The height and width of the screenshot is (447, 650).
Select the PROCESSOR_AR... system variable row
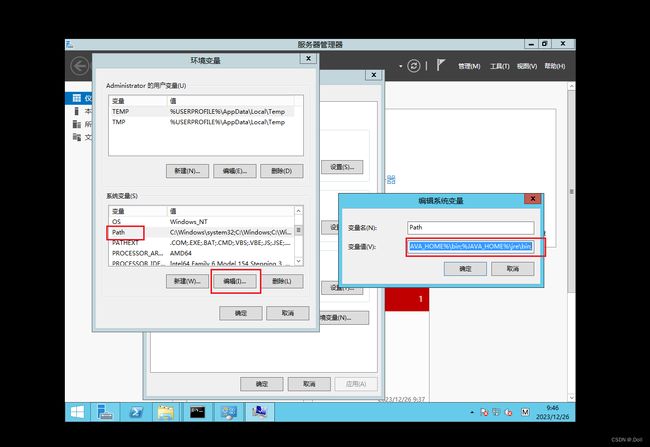click(201, 253)
